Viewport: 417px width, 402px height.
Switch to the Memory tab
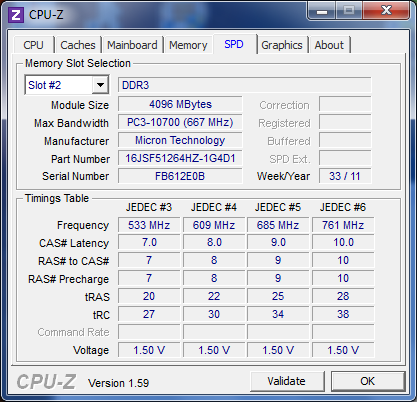[188, 45]
